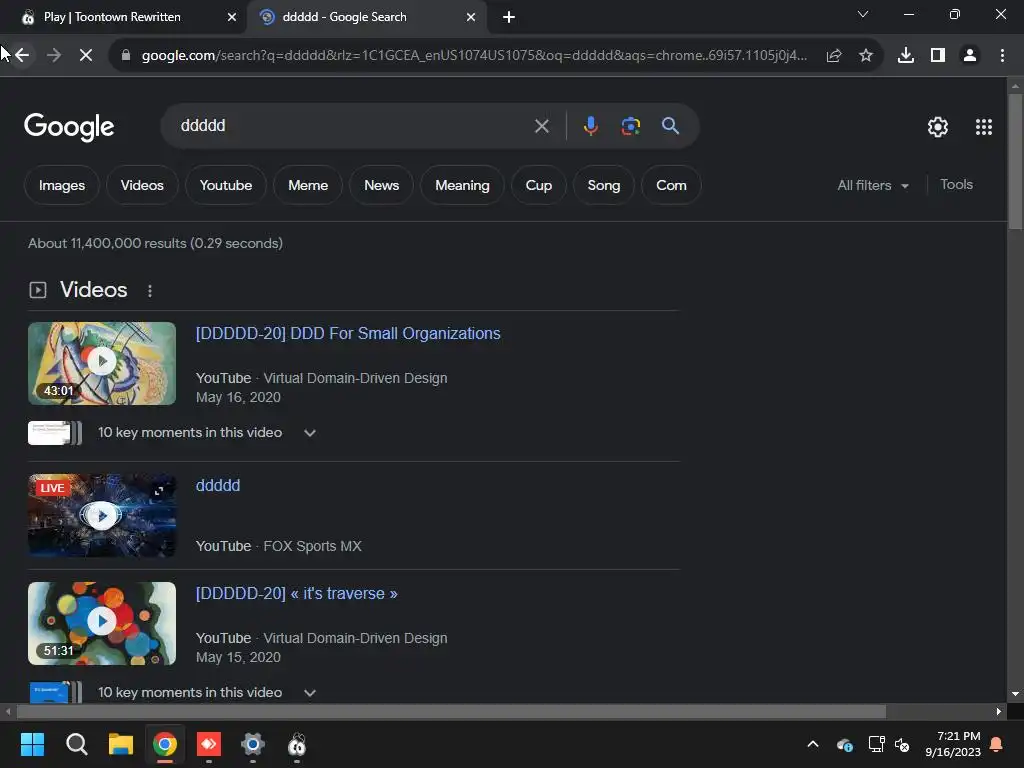
Task: Open the ddddd FOX Sports MX link
Action: pos(218,485)
